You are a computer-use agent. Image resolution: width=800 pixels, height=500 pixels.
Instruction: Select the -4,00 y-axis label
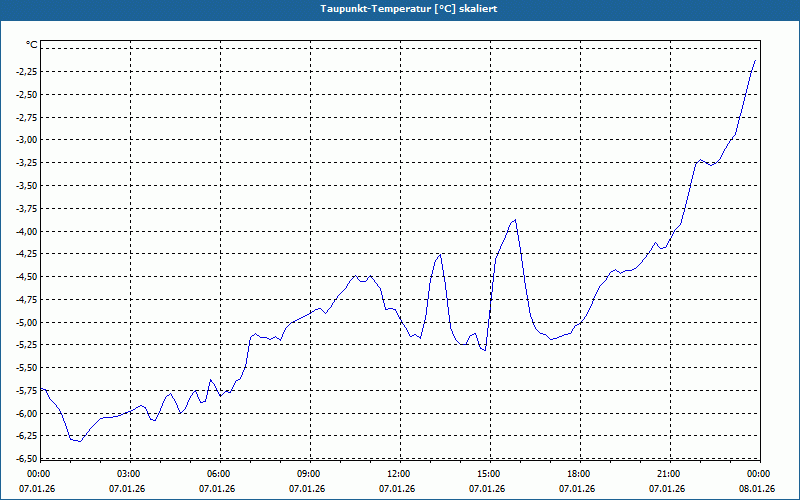click(x=25, y=231)
